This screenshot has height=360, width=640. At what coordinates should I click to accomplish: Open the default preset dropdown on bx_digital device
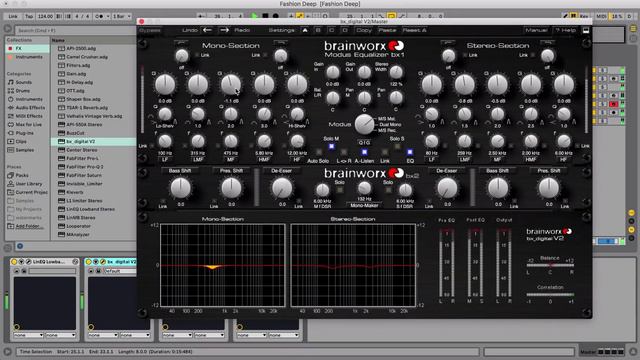tap(120, 271)
